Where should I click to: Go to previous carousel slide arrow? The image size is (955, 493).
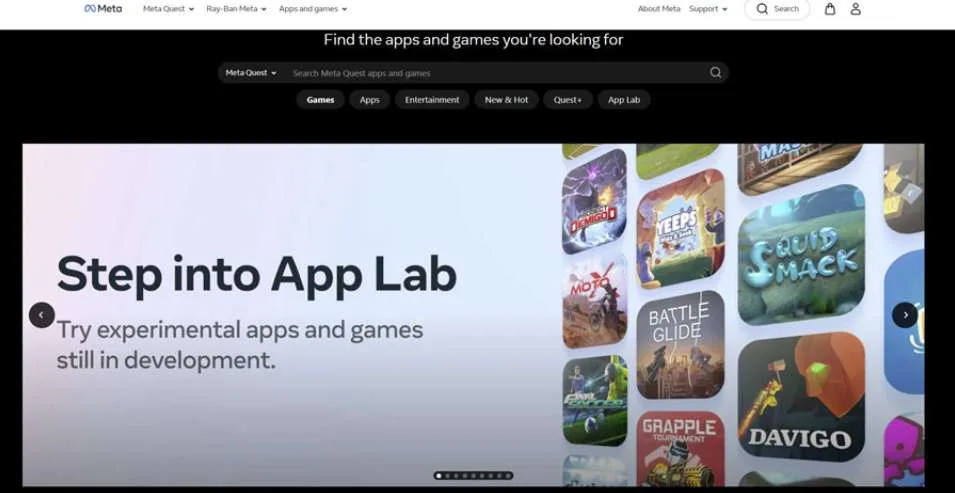[x=41, y=315]
